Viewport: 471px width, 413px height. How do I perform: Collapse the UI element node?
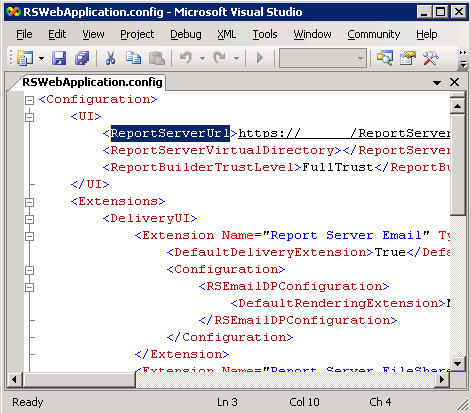[30, 117]
